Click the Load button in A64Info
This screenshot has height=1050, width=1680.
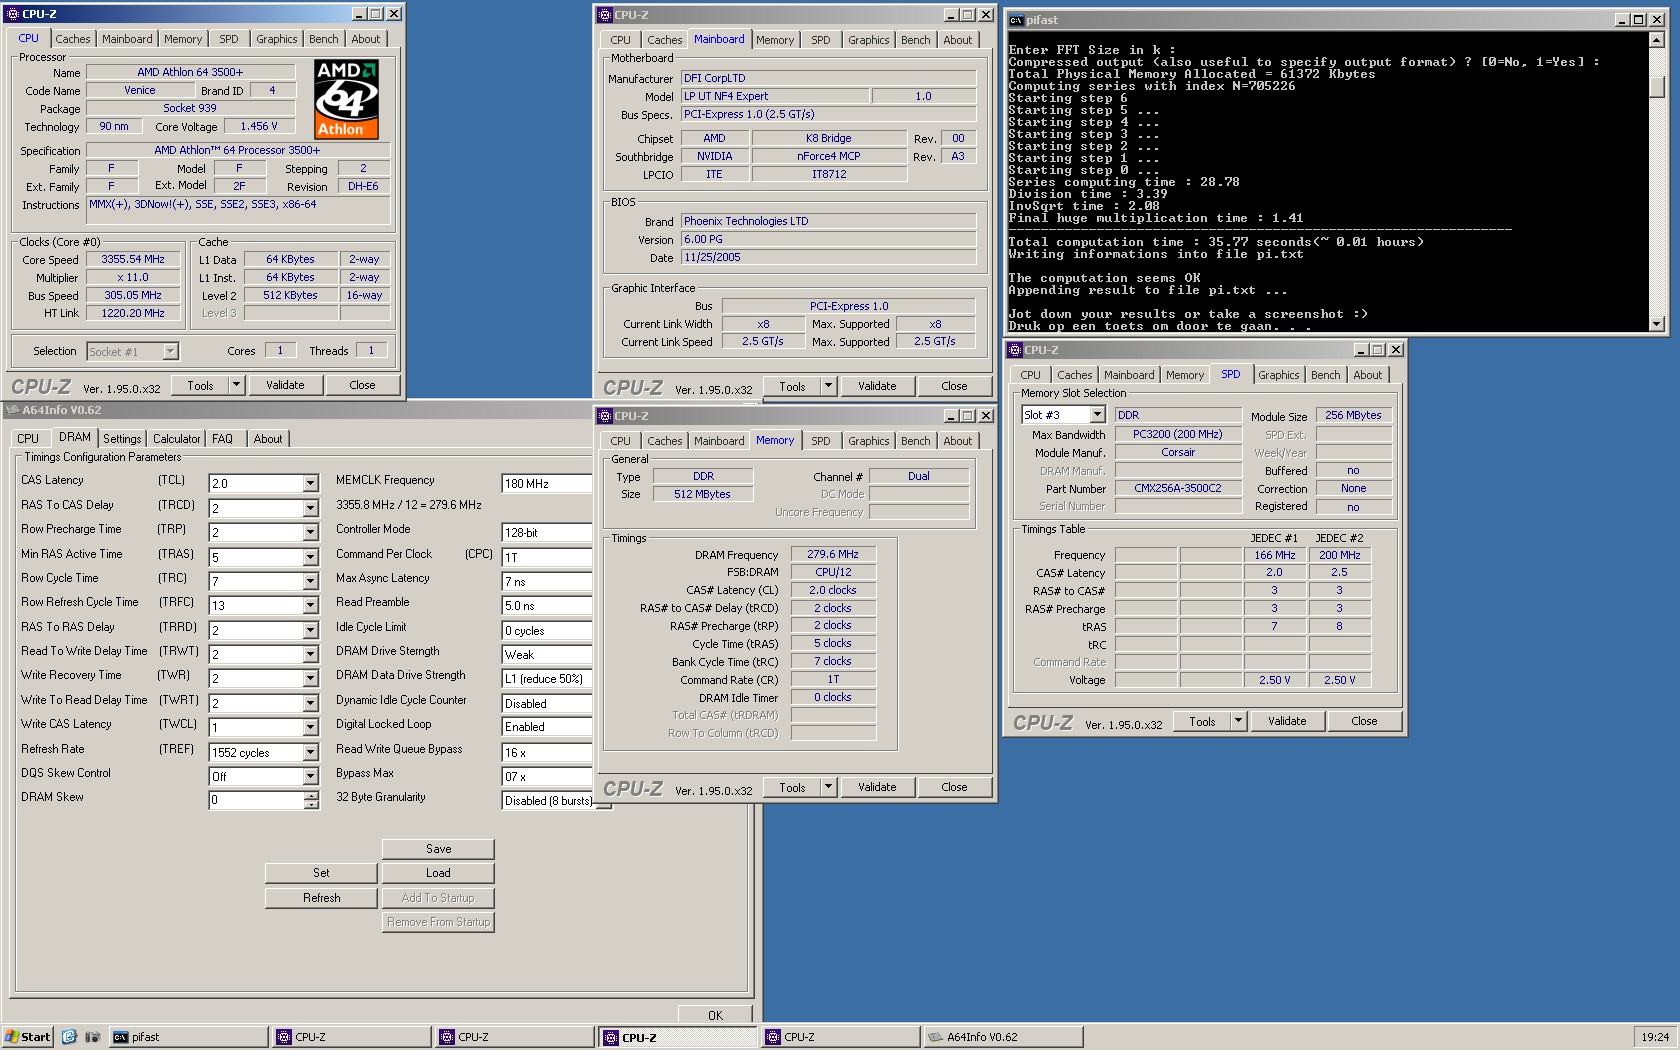pos(438,873)
